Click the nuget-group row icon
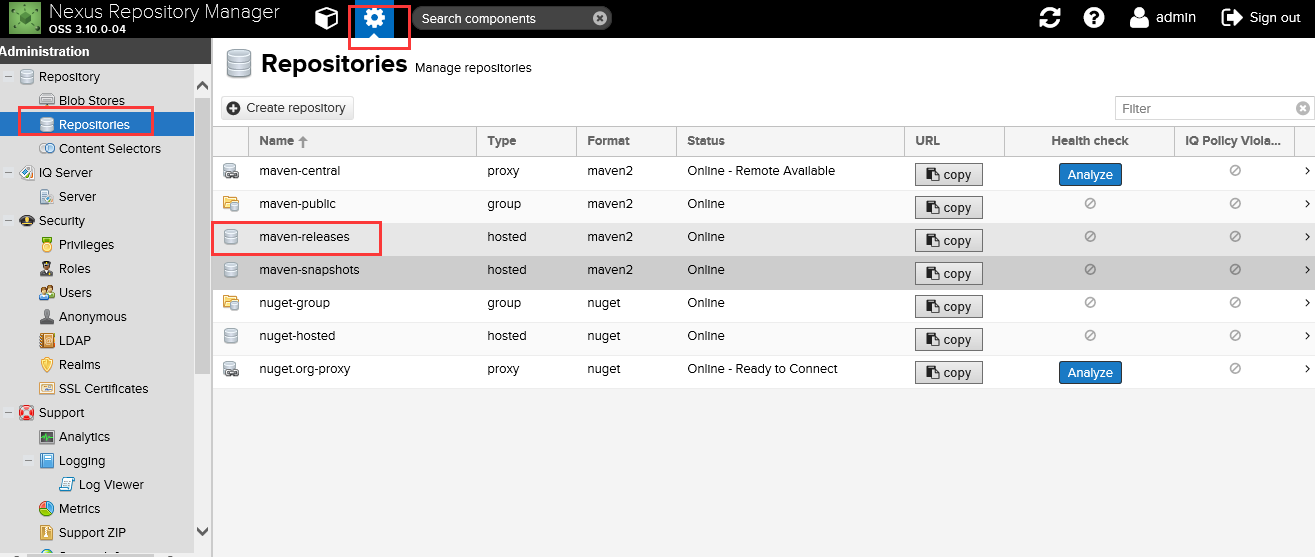 pos(231,303)
